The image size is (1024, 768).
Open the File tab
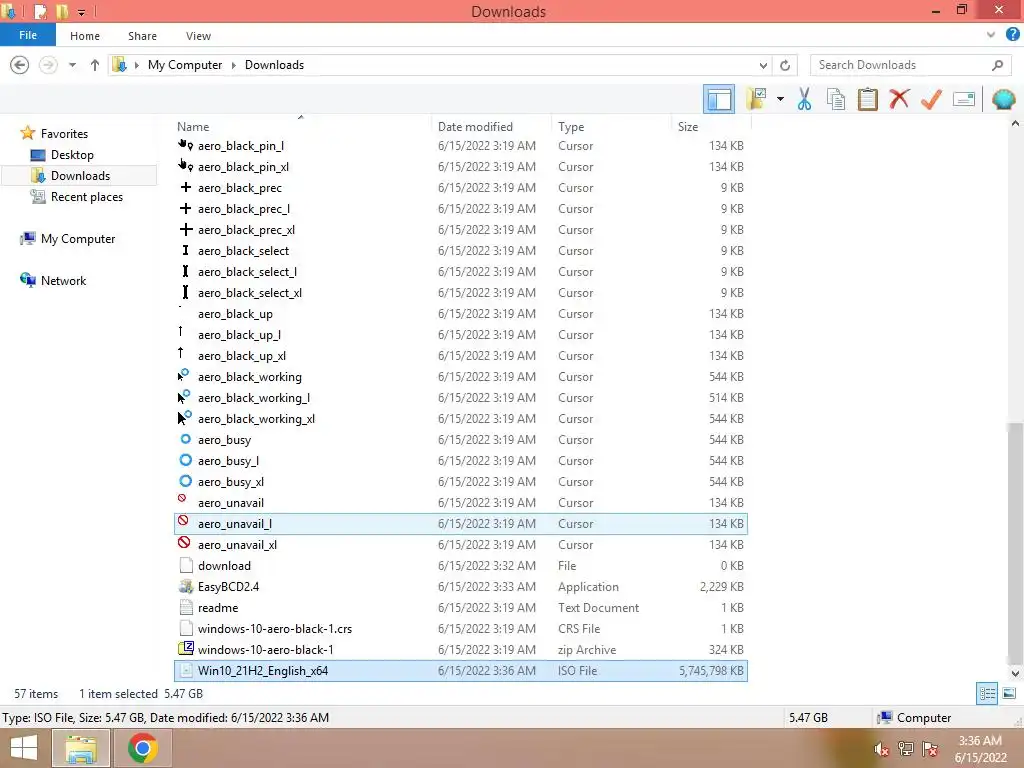click(27, 35)
